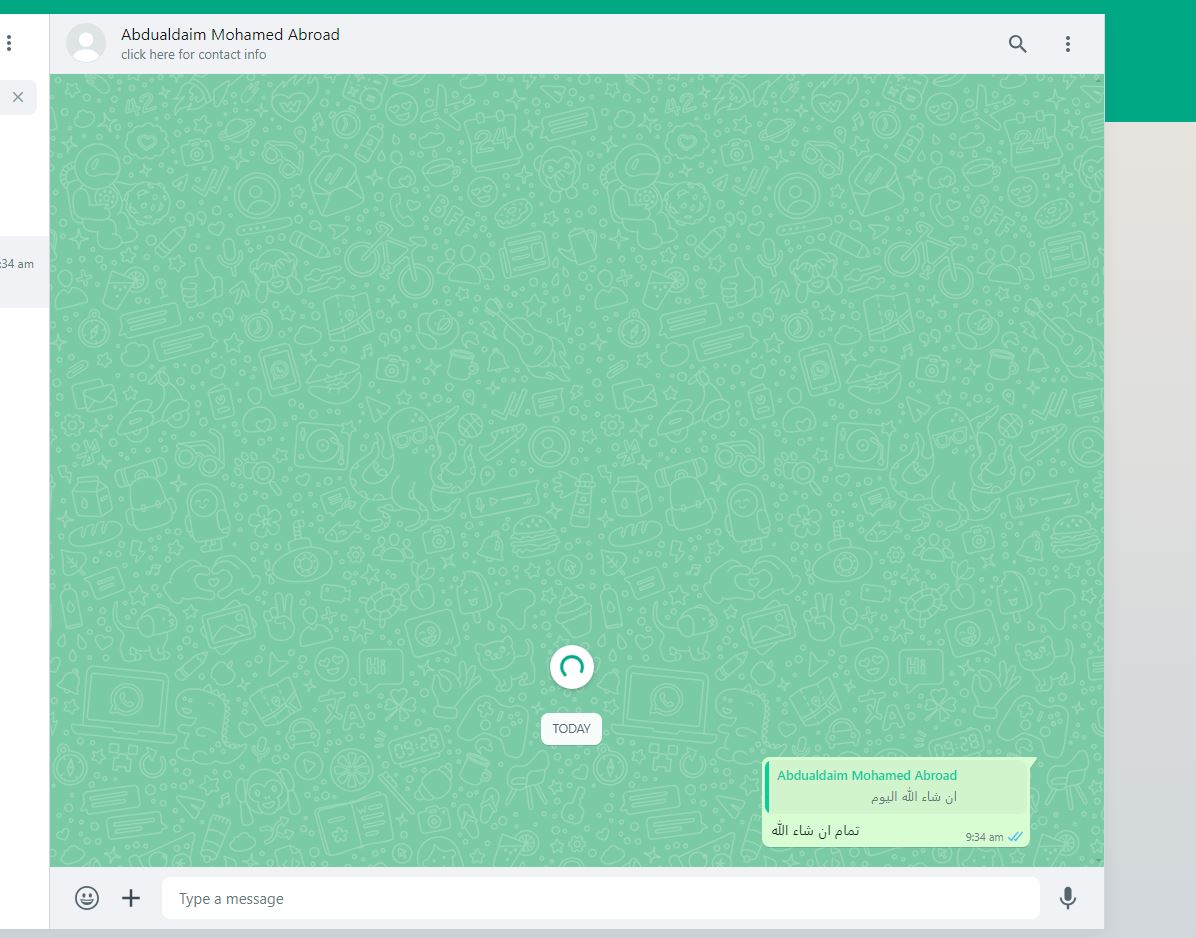Viewport: 1196px width, 938px height.
Task: Select 'click here for contact info' text
Action: pos(194,55)
